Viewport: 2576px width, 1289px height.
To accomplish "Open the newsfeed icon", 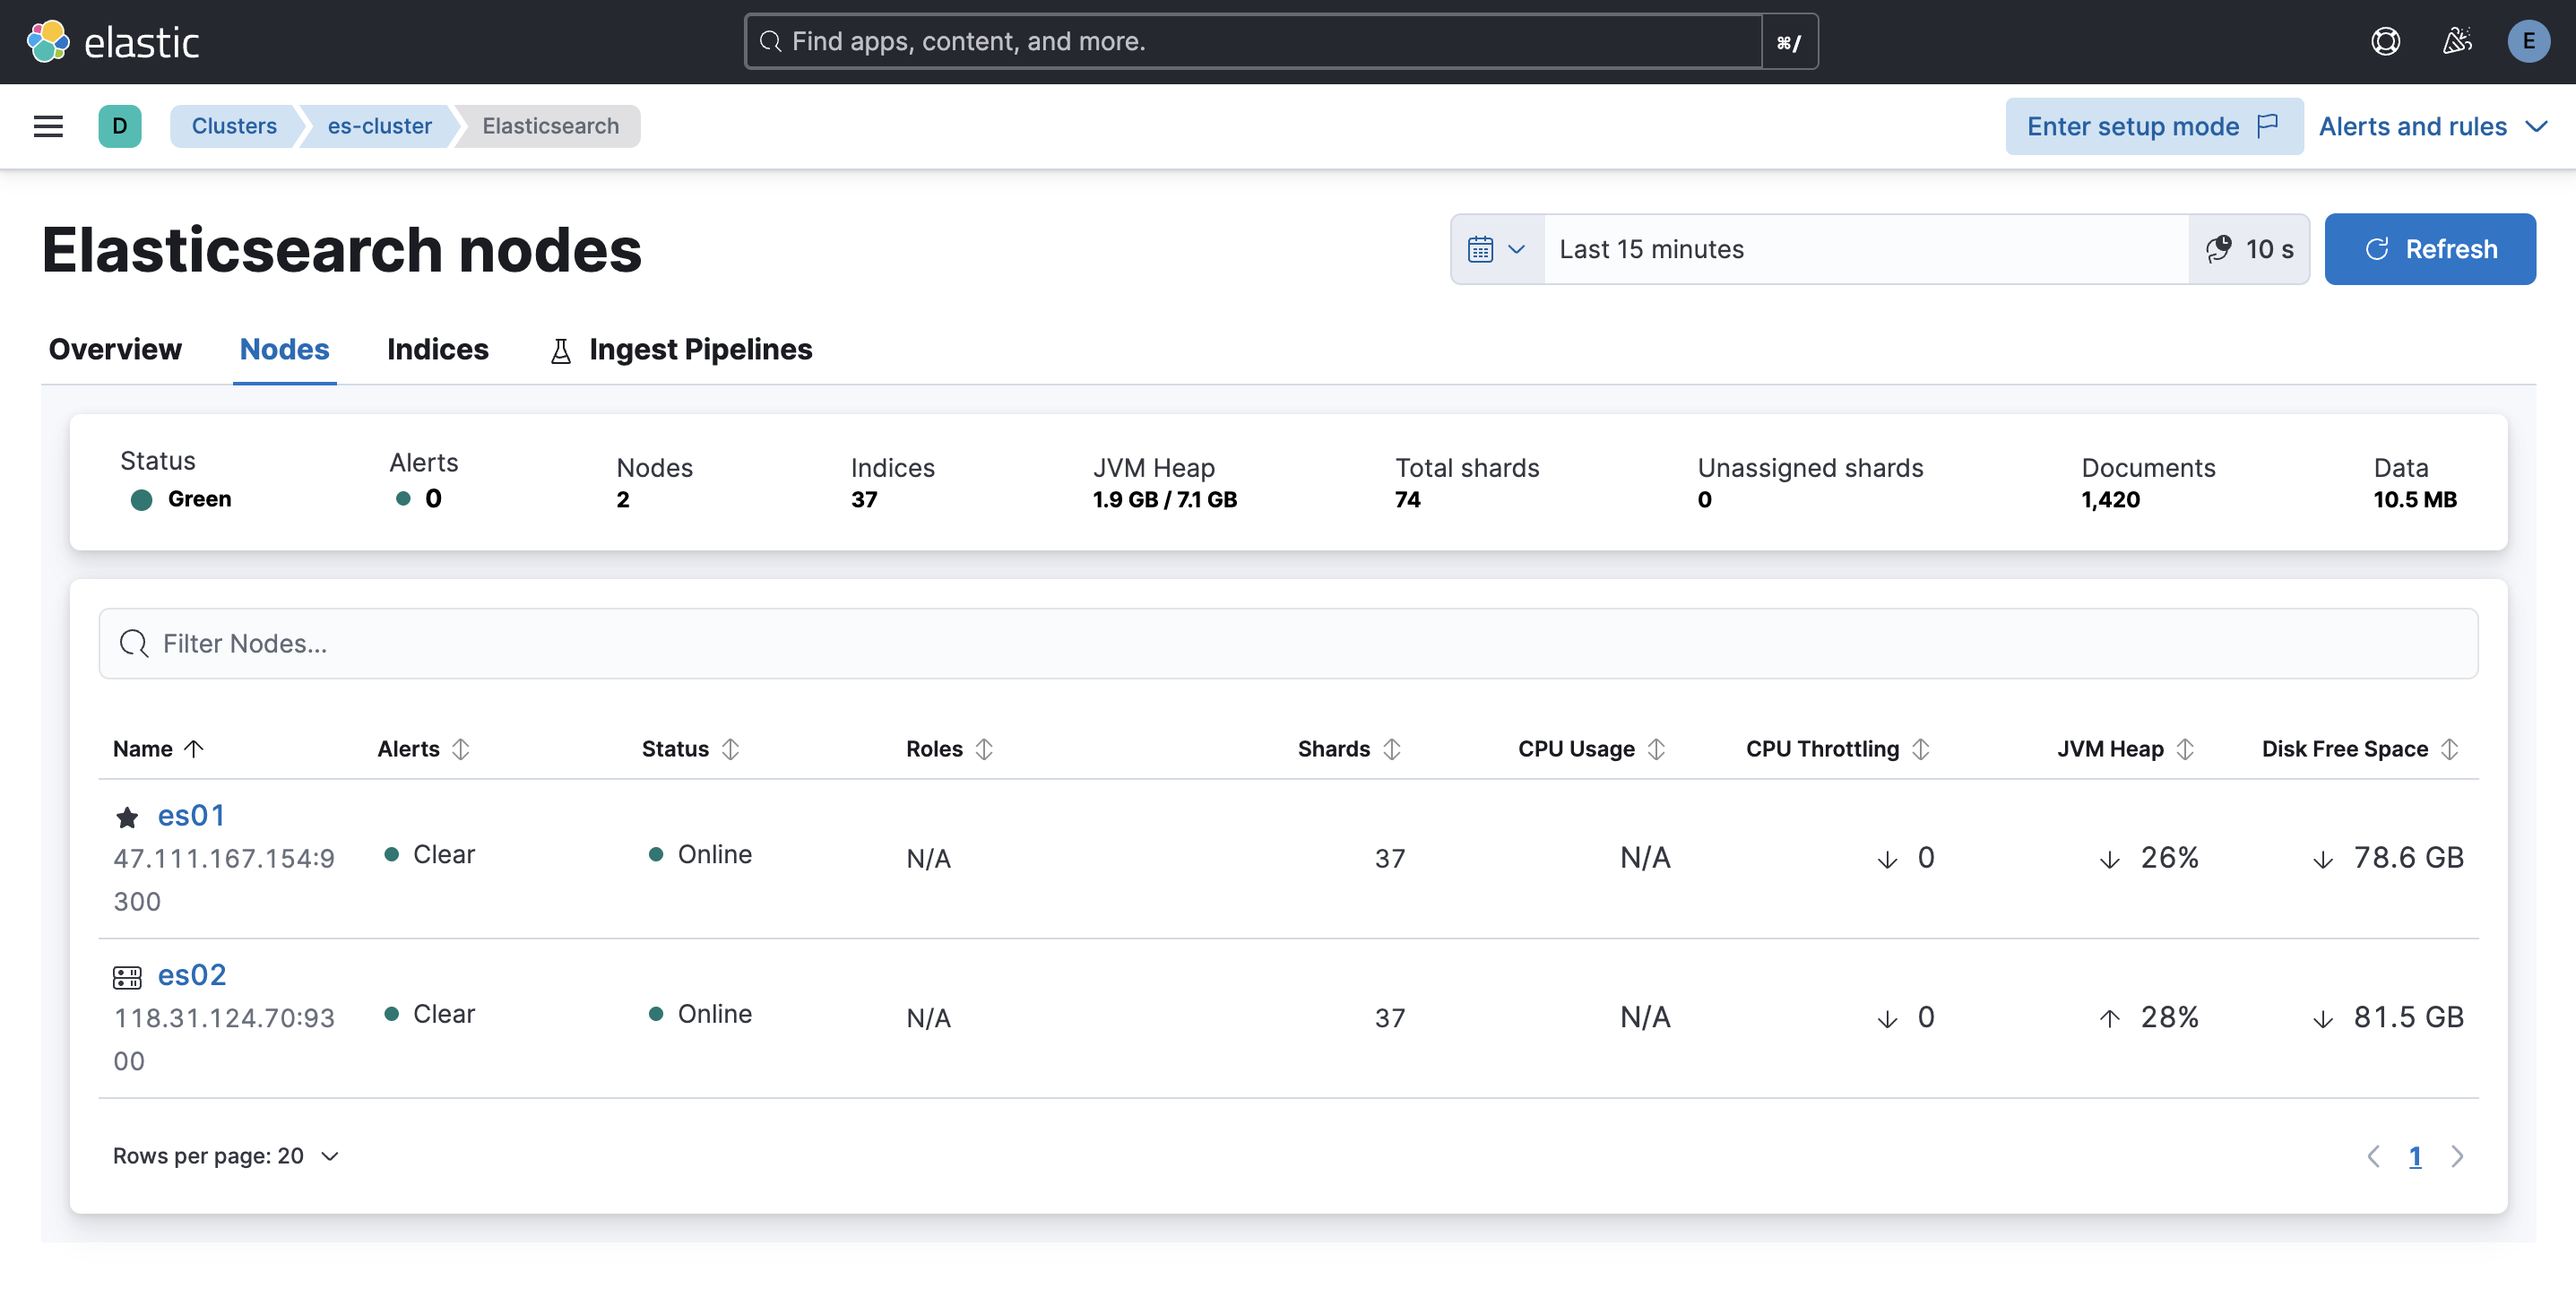I will 2458,41.
